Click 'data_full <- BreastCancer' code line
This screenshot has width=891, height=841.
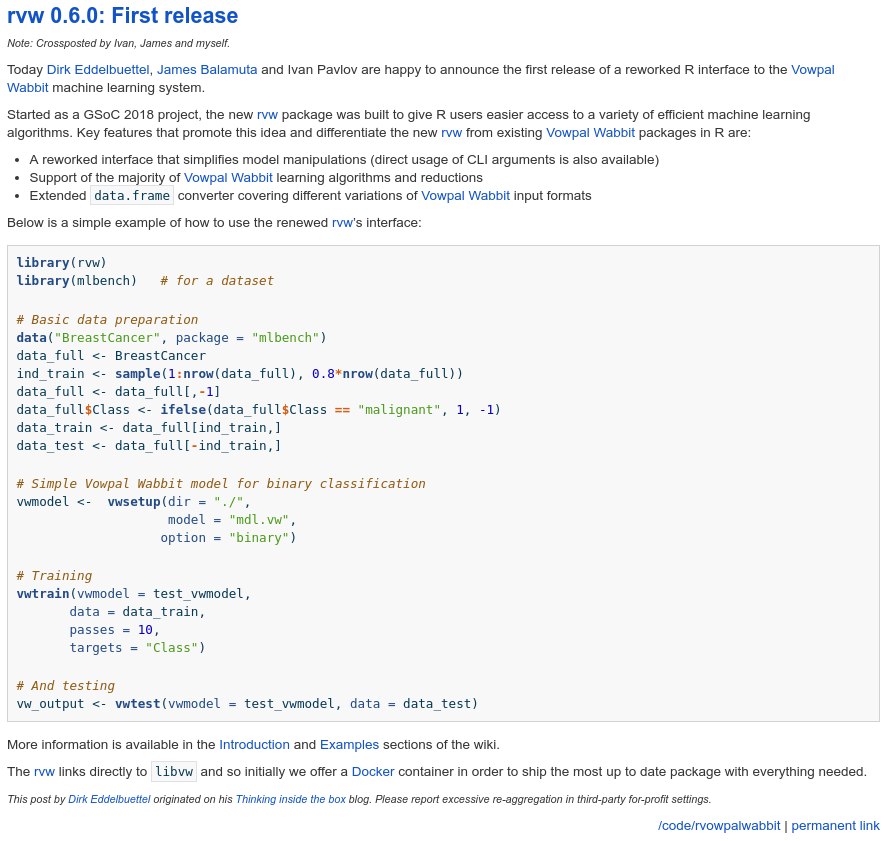coord(111,356)
